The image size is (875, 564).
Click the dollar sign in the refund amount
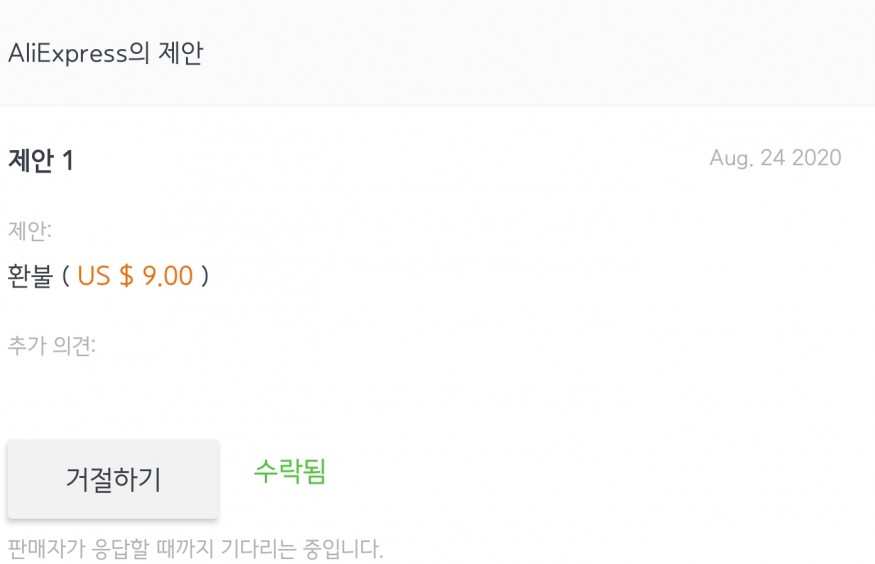pos(126,276)
